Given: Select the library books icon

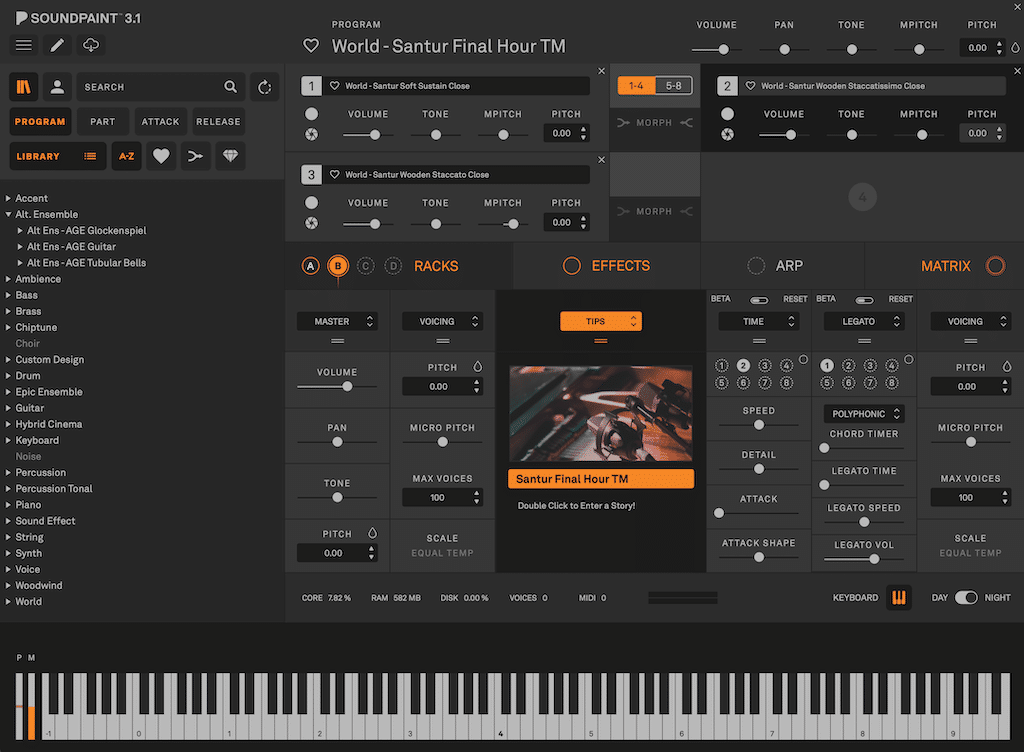Looking at the screenshot, I should coord(24,87).
